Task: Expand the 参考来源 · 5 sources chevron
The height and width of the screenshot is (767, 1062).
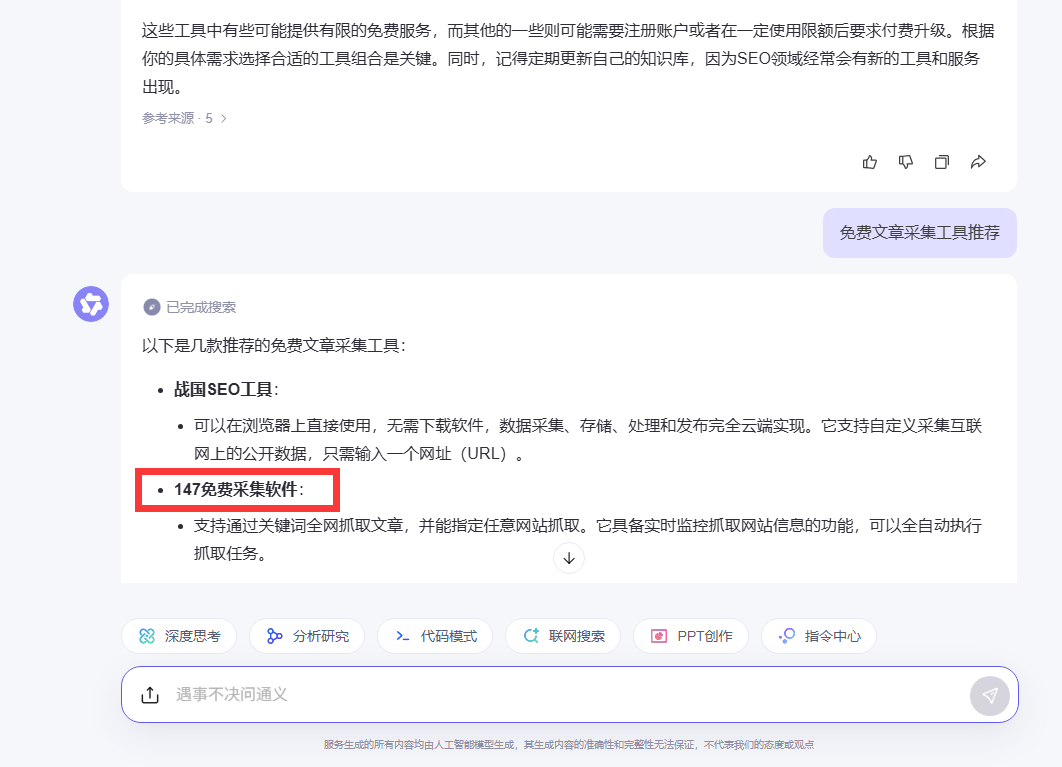Action: [224, 119]
